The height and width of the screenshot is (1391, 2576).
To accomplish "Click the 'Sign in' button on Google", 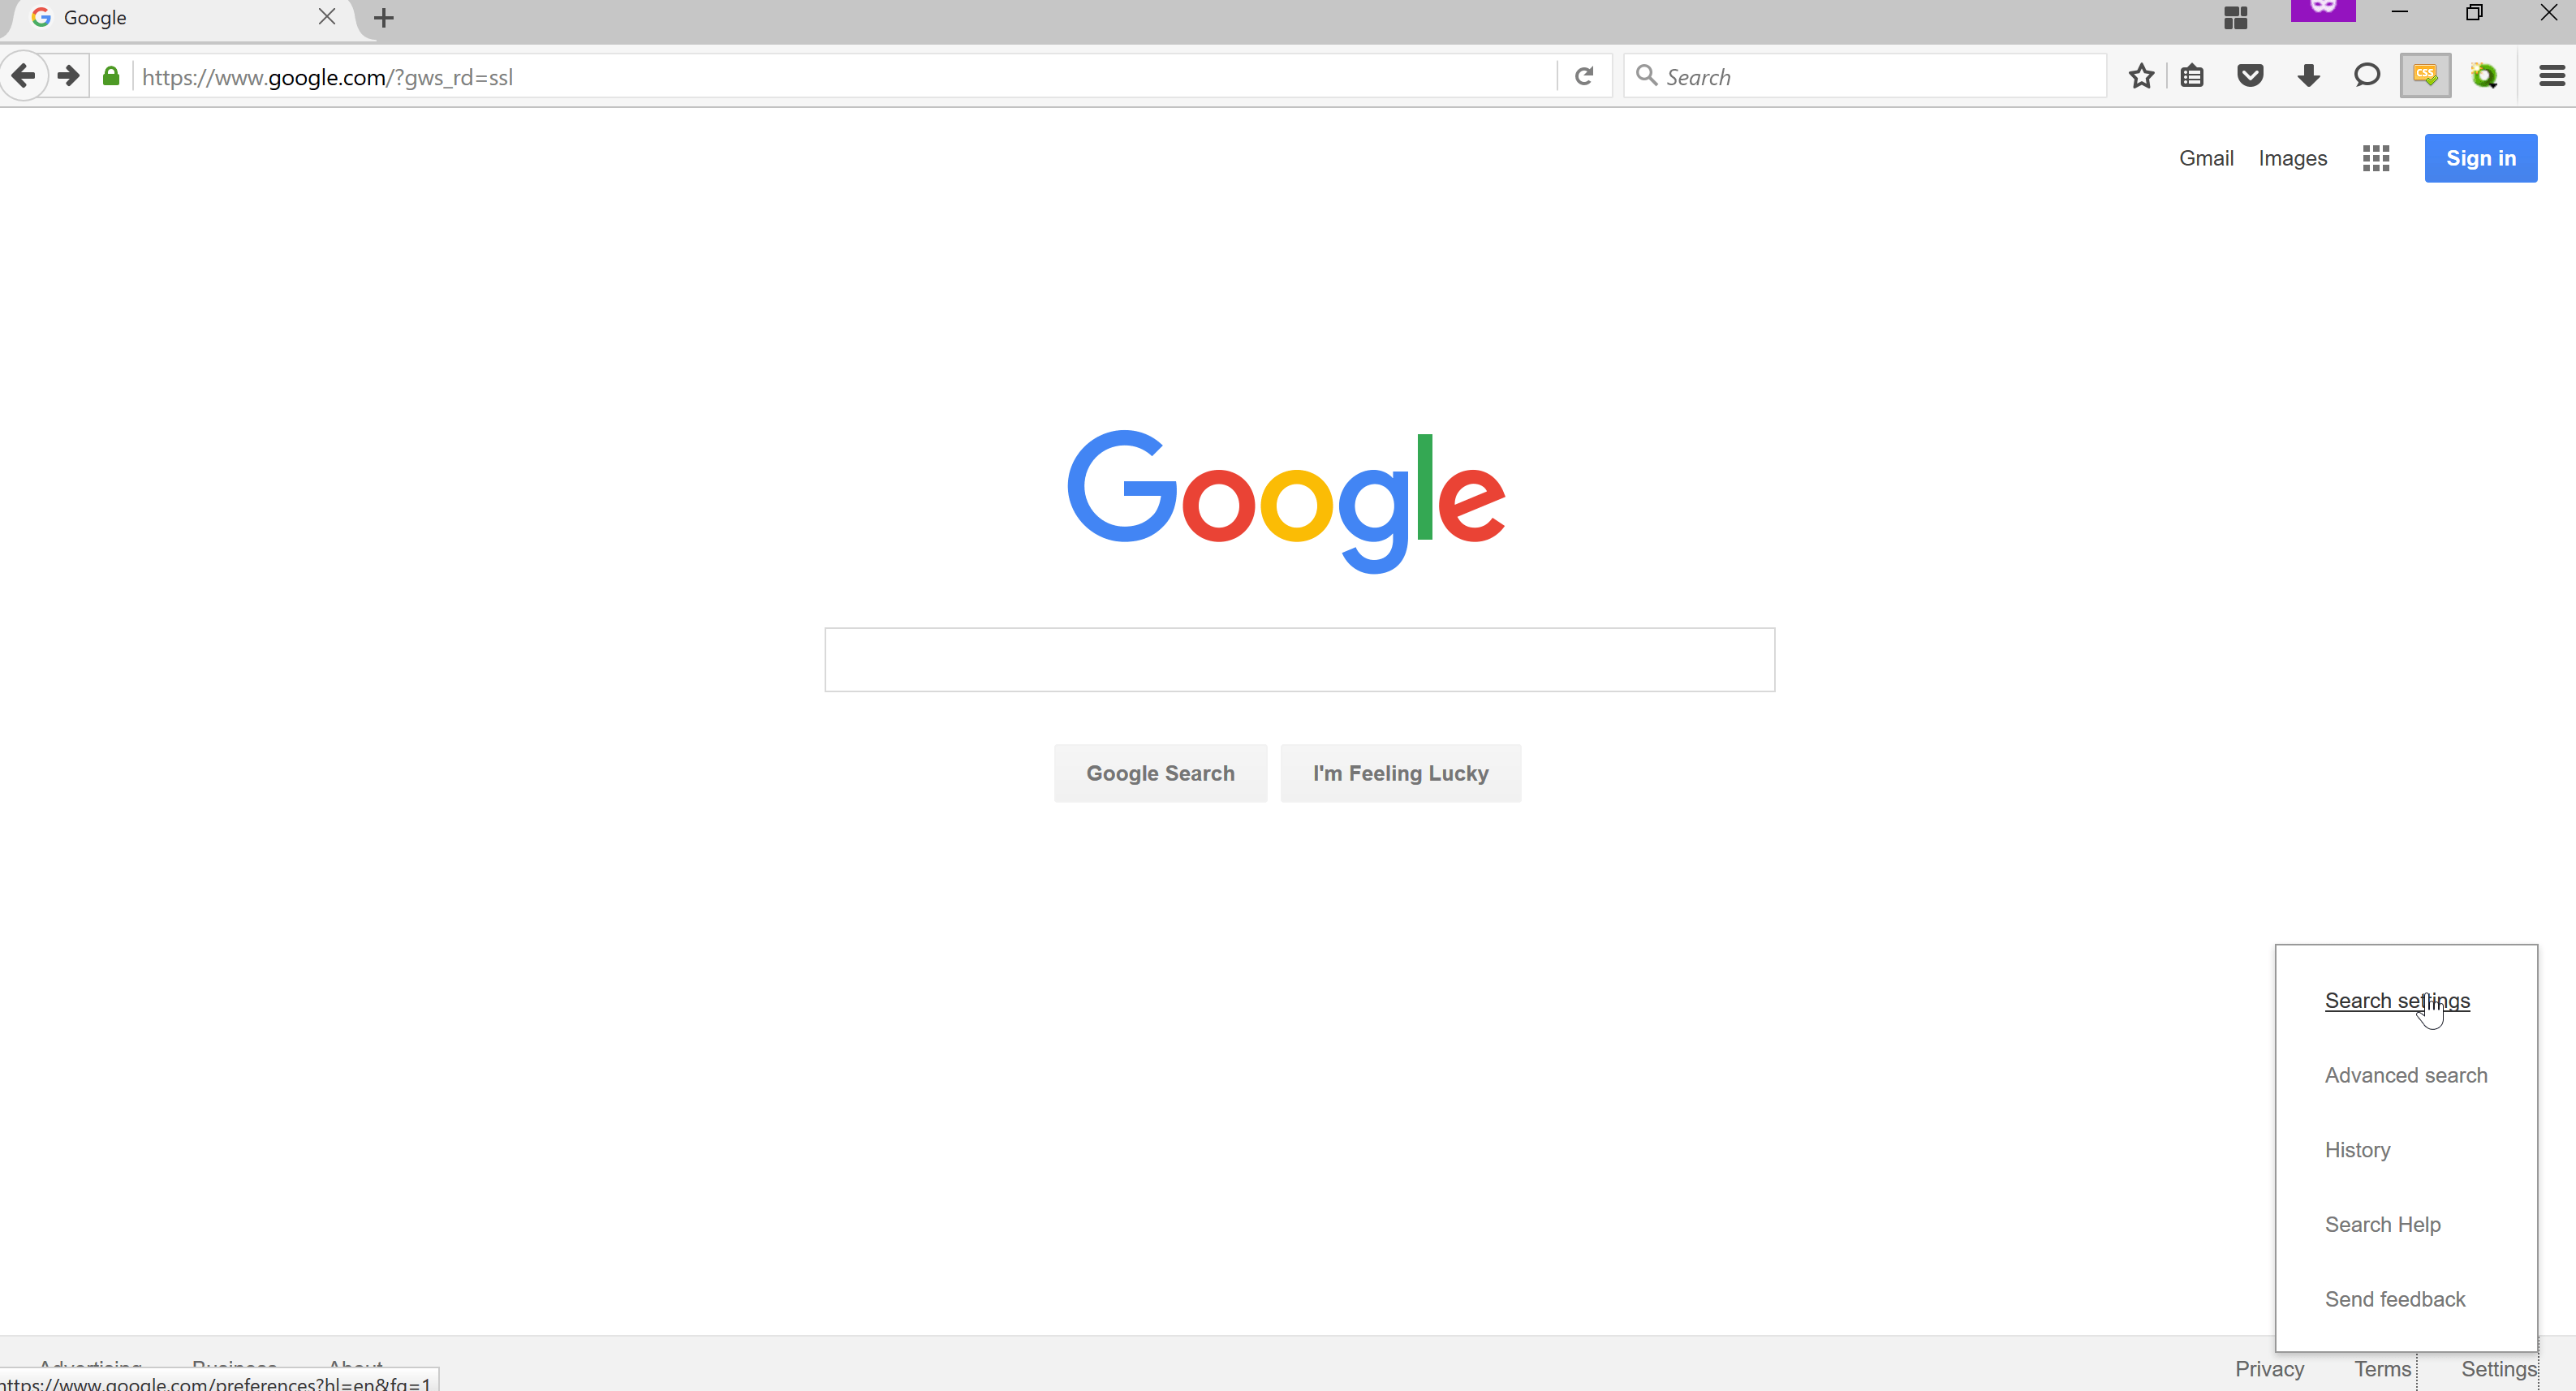I will [x=2482, y=157].
